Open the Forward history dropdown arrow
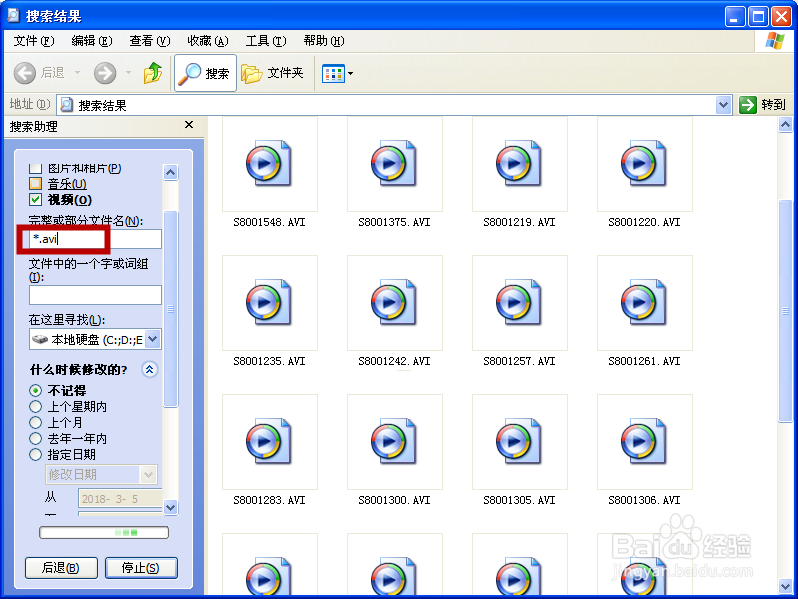 click(x=128, y=73)
